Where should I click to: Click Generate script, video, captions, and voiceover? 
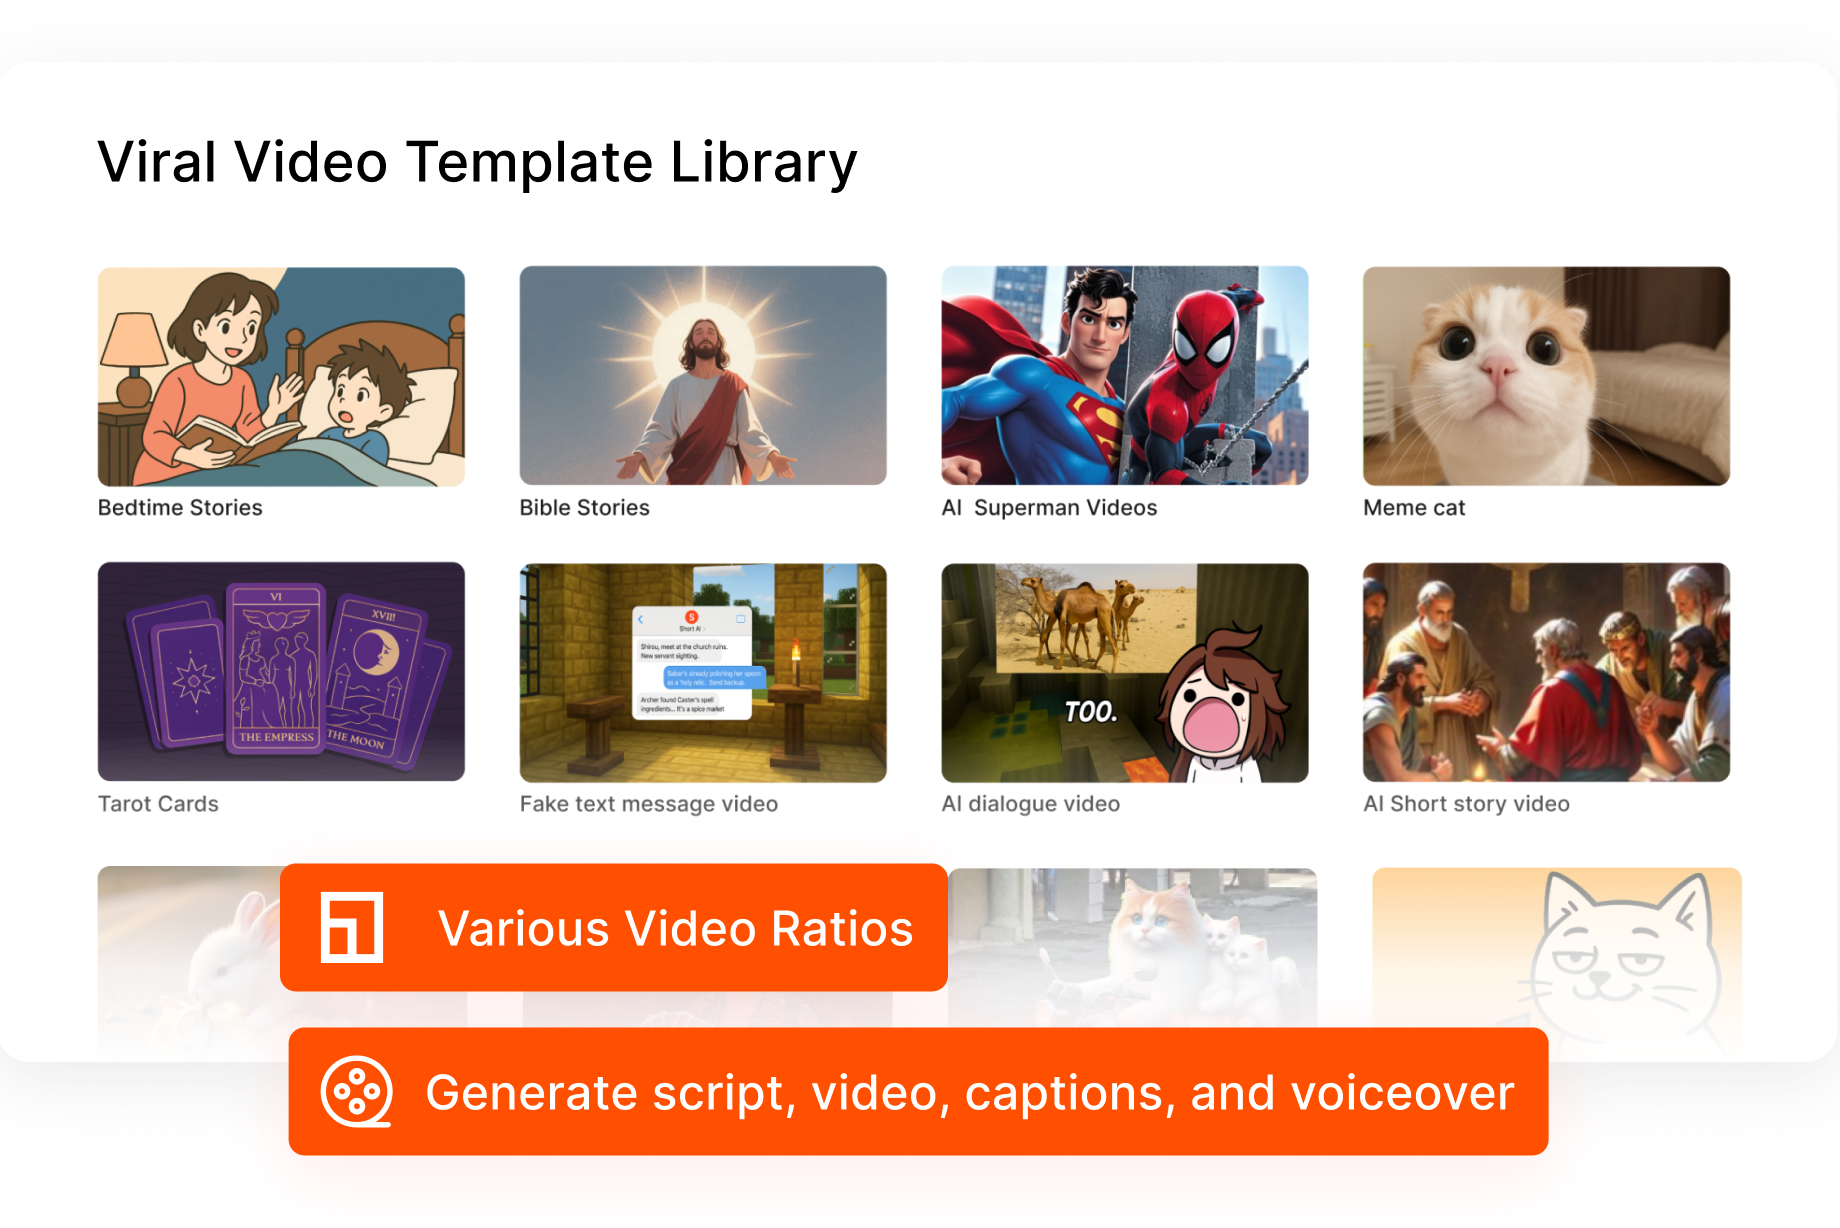(918, 1092)
